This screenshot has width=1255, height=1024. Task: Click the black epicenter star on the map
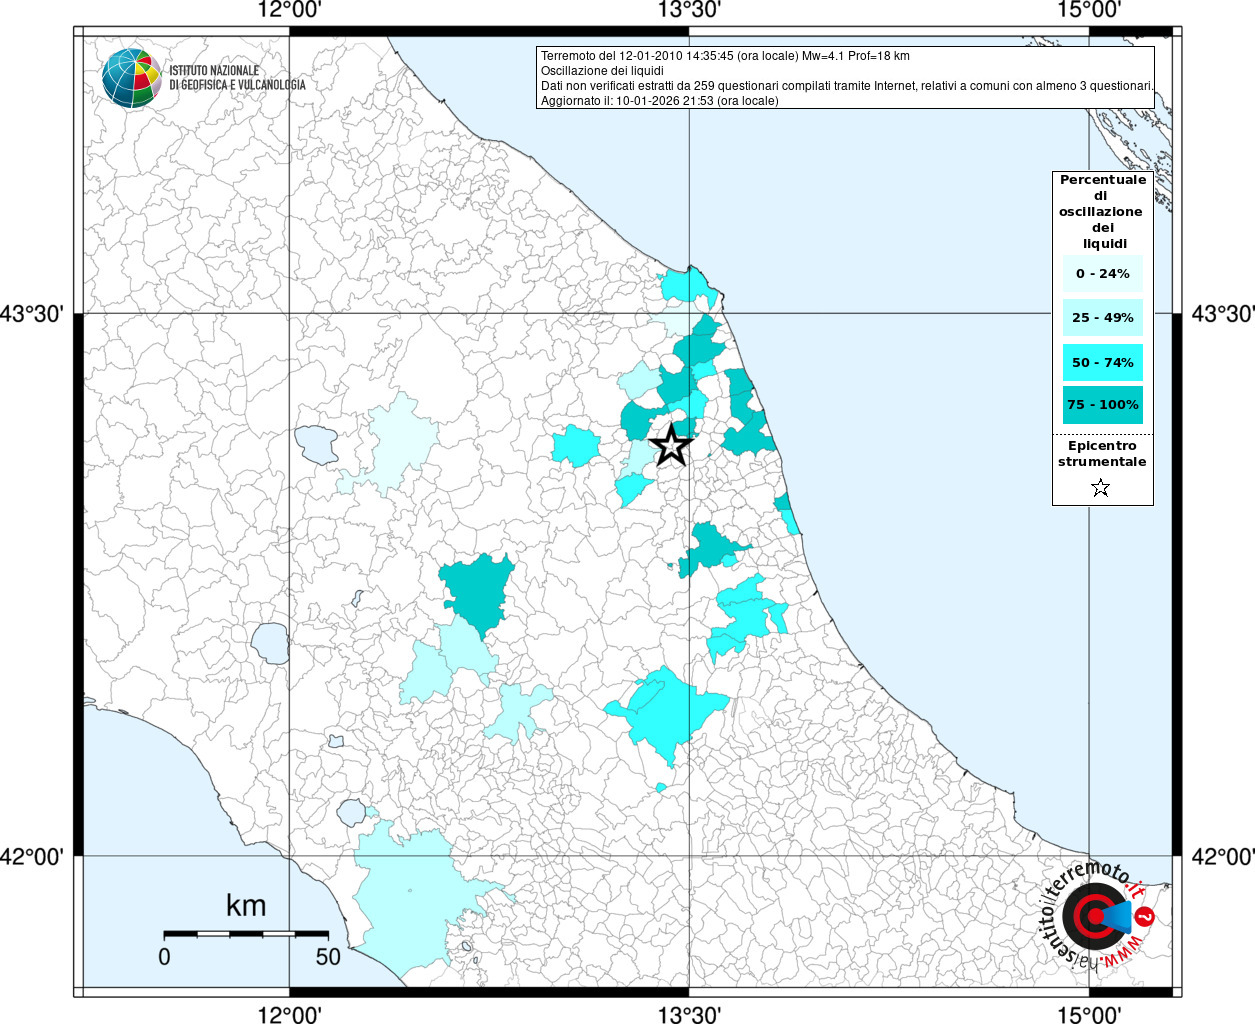click(x=671, y=445)
